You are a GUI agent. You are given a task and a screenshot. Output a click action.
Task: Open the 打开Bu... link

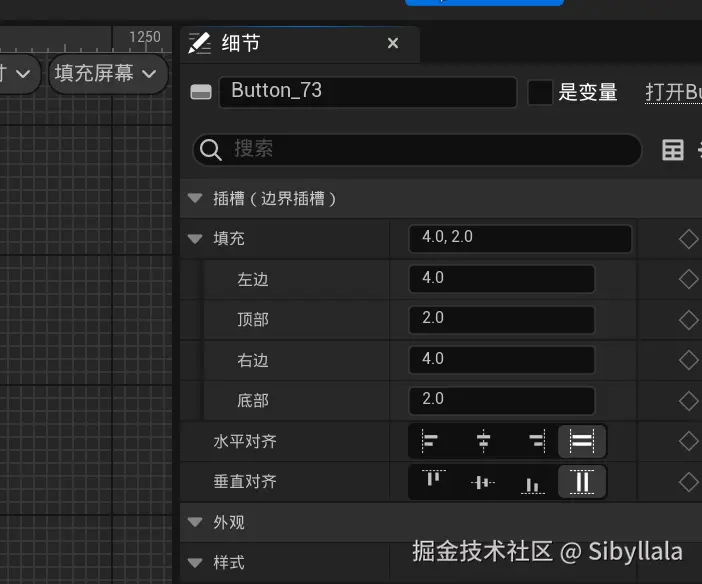pyautogui.click(x=673, y=93)
